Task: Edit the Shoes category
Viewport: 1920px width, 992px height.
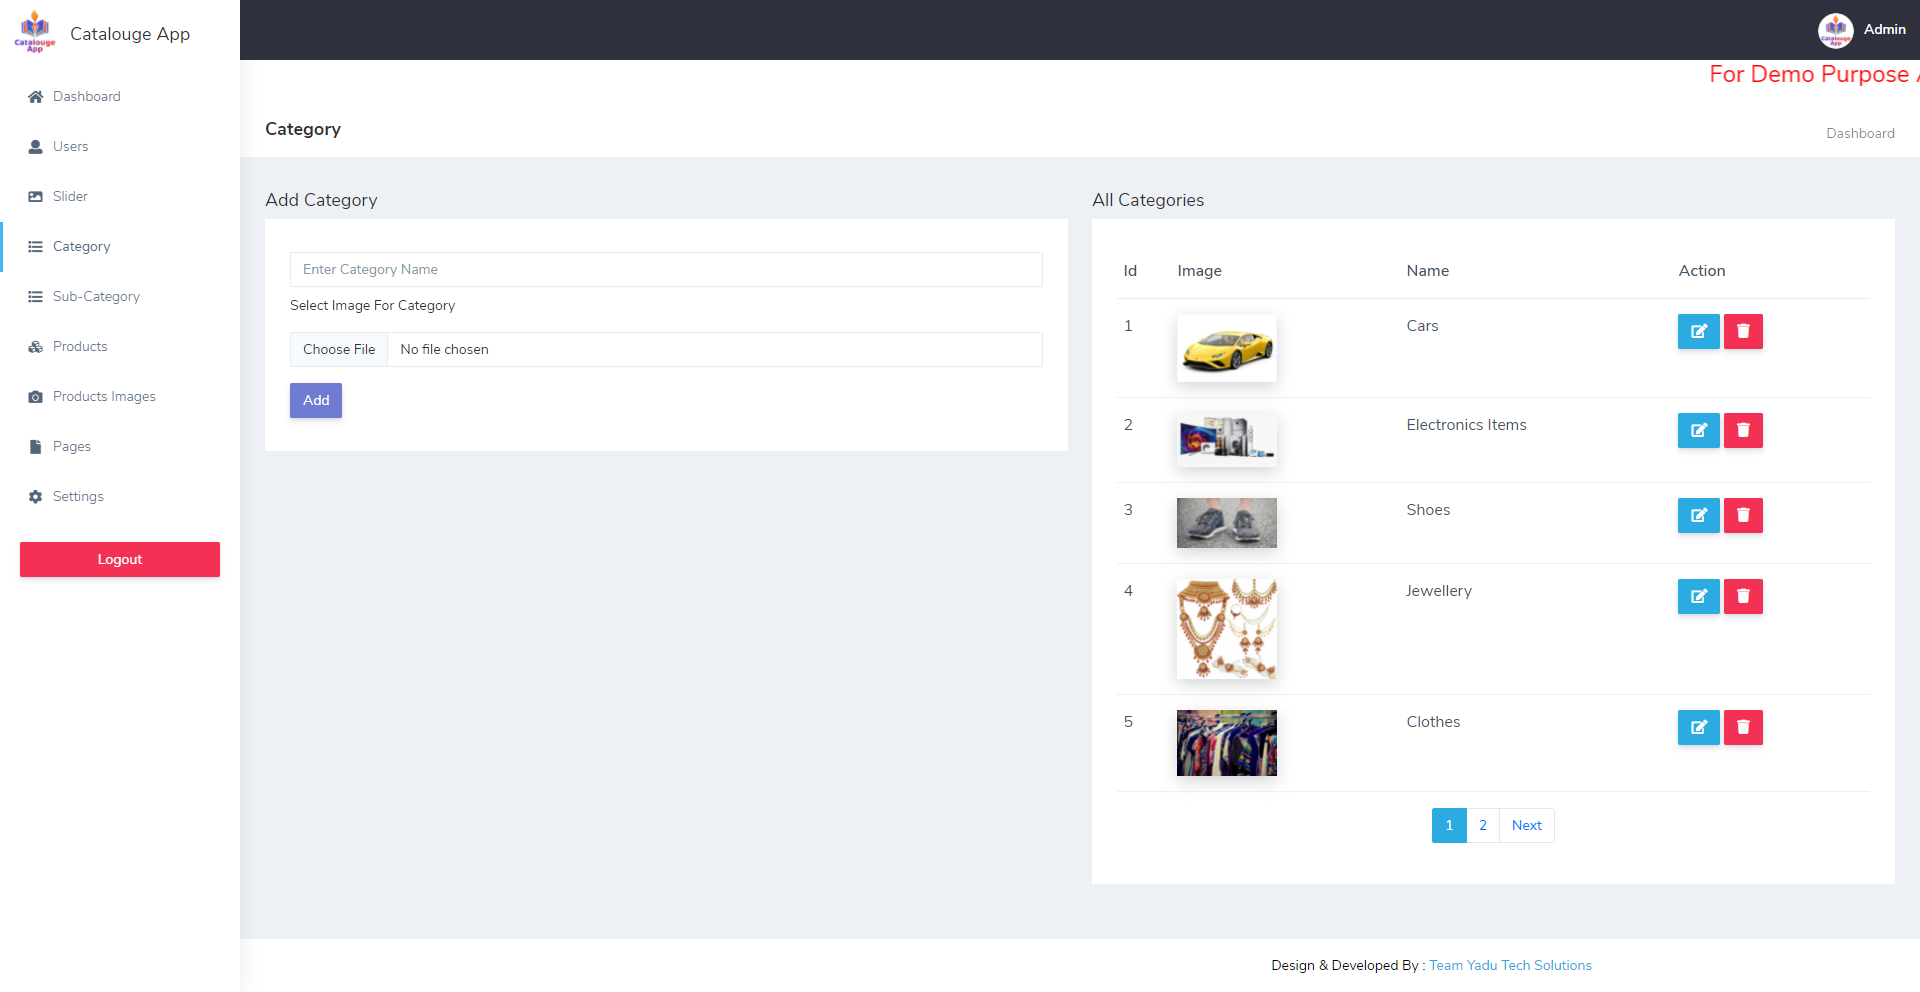Action: (1698, 515)
